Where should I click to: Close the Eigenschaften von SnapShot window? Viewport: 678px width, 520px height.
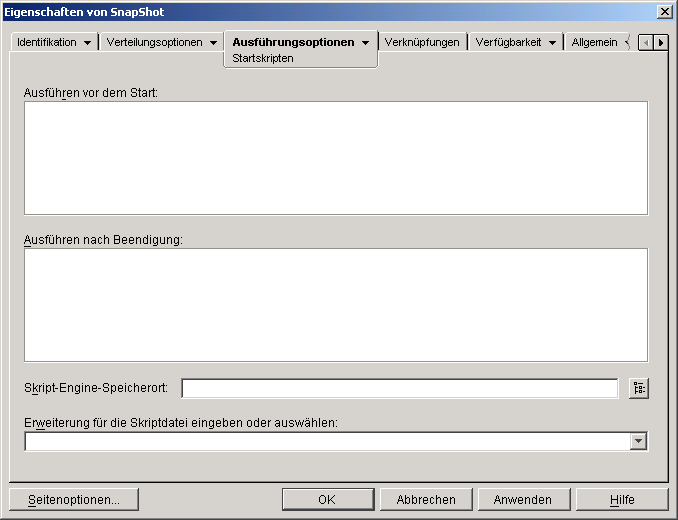tap(665, 12)
